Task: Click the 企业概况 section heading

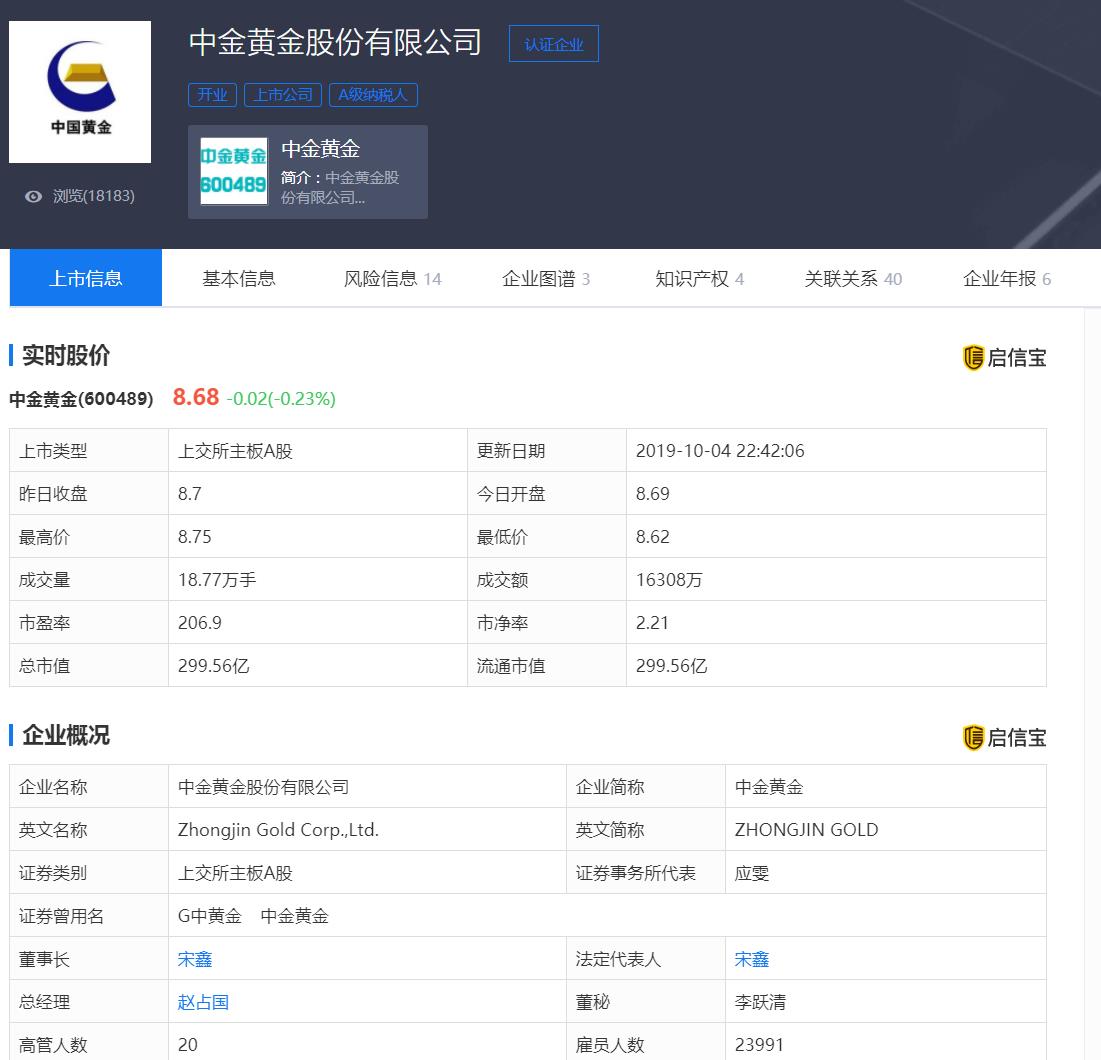Action: pos(66,735)
